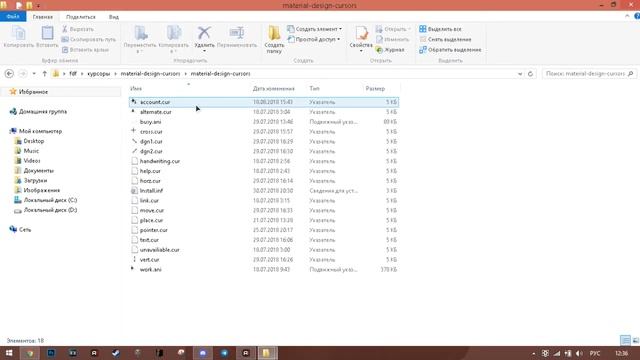Click Скопировать путь in the ribbon
This screenshot has width=640, height=360.
click(x=89, y=40)
